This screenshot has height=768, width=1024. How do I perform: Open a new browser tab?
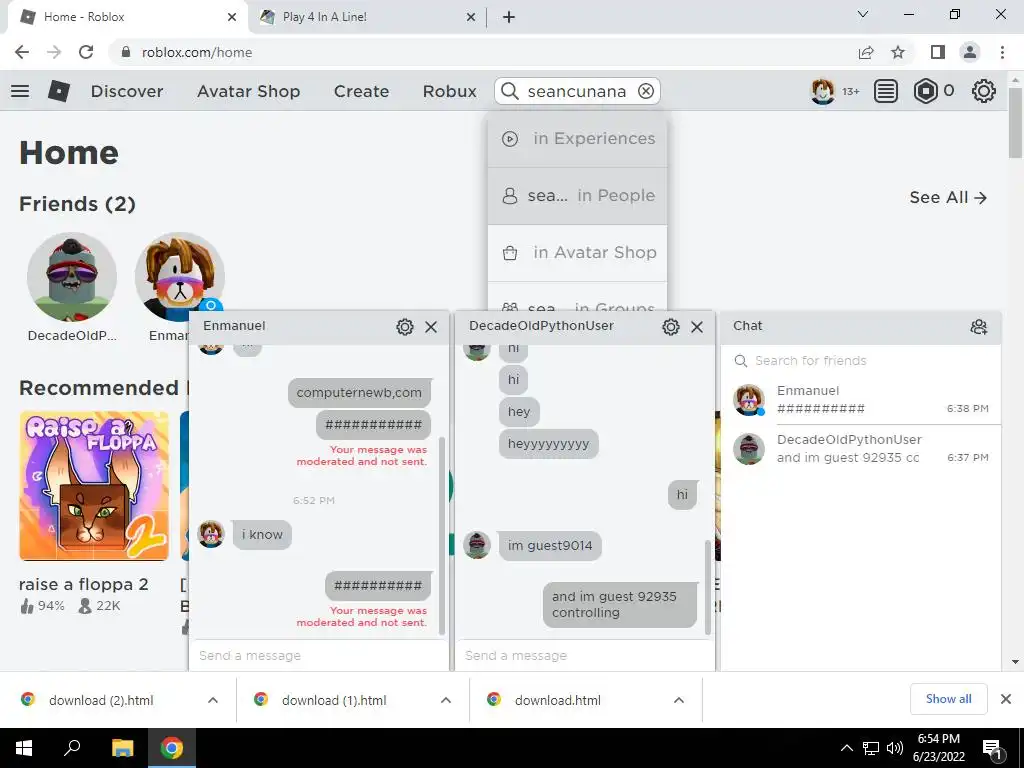pos(509,17)
